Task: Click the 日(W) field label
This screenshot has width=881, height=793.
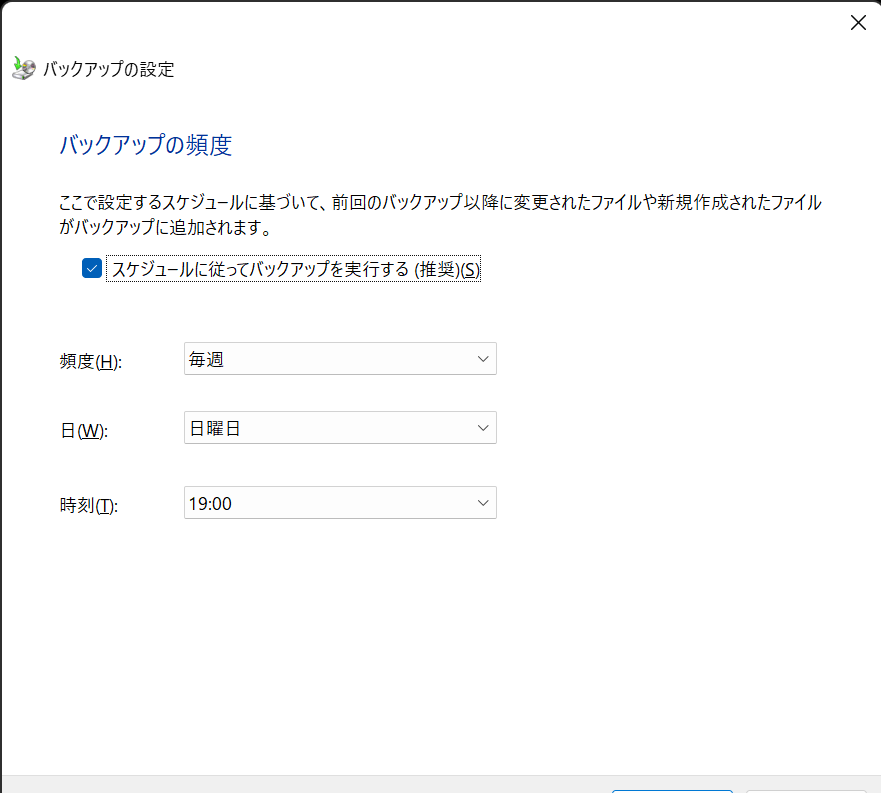Action: 83,431
